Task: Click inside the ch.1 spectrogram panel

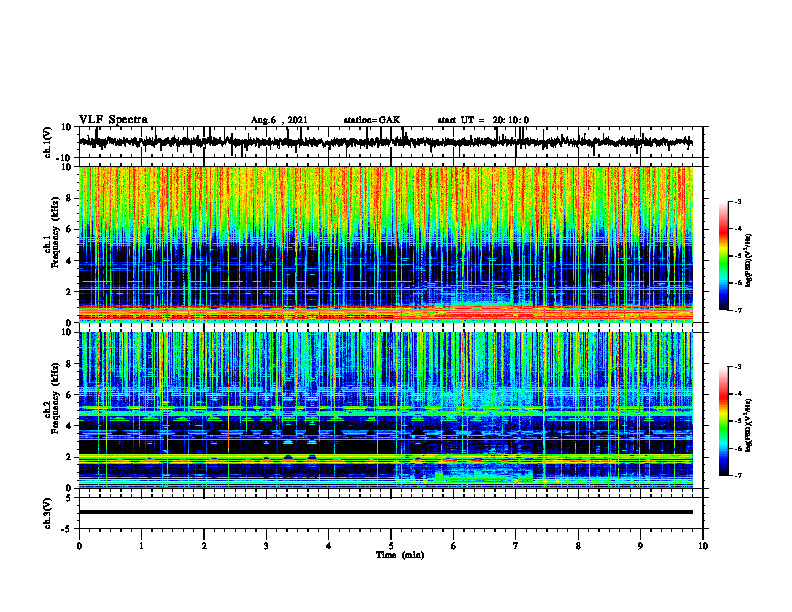Action: coord(385,244)
